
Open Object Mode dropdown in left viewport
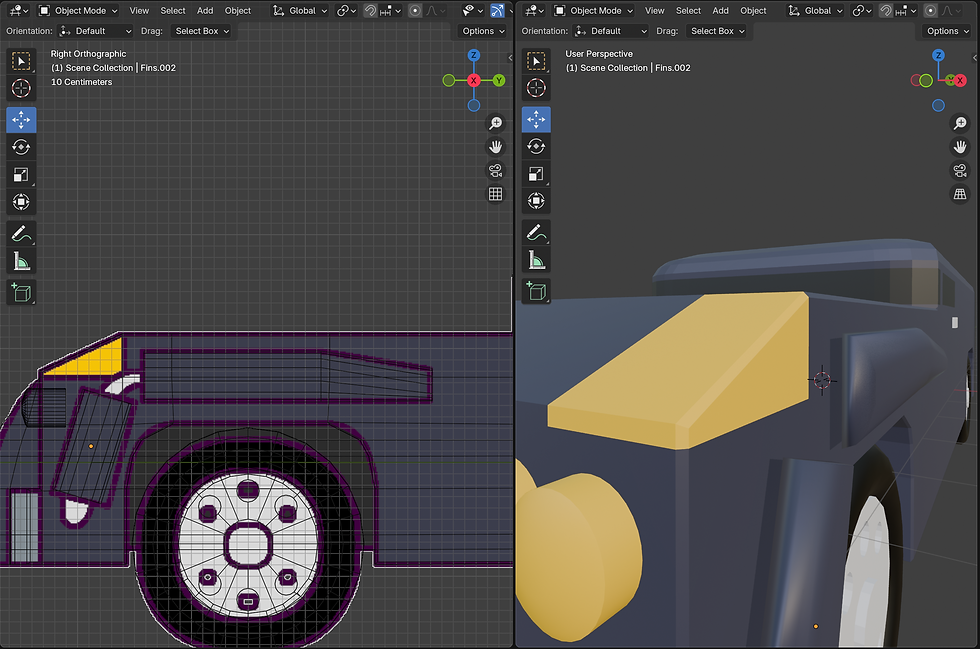(x=78, y=11)
